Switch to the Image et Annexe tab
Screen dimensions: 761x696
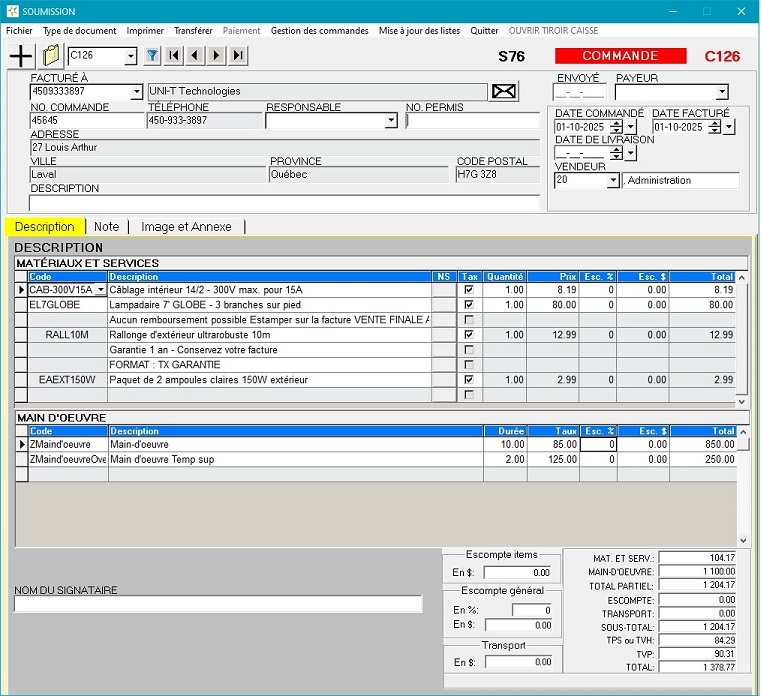click(186, 227)
